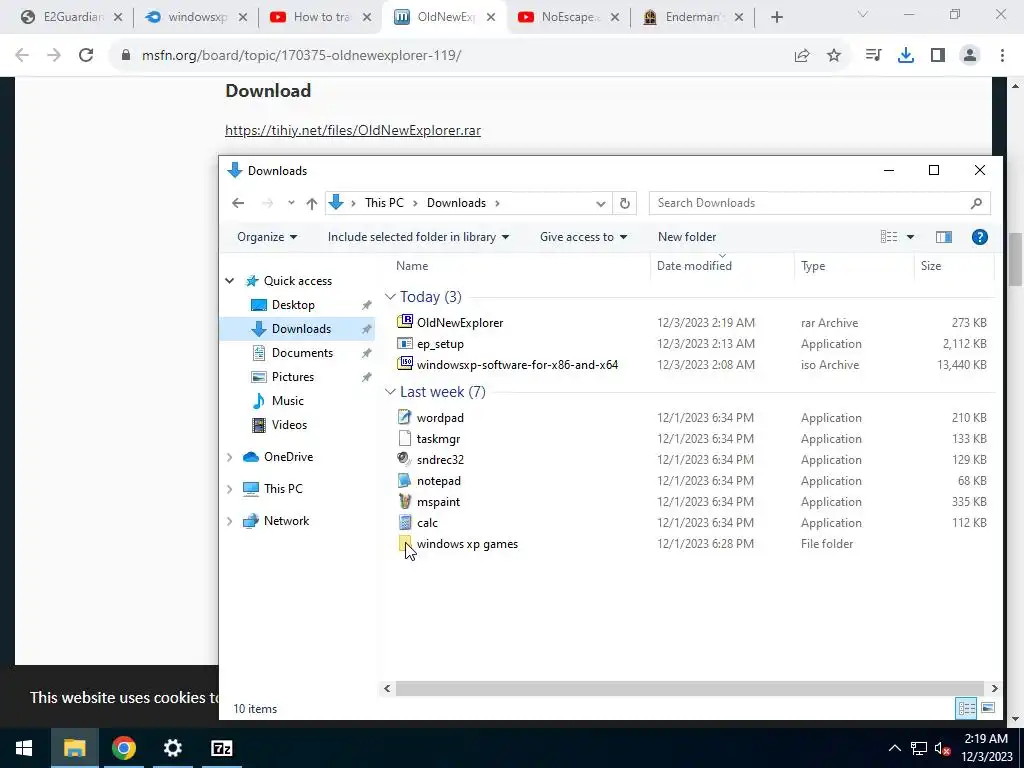Open recent locations dropdown arrow
1024x768 pixels.
(291, 203)
